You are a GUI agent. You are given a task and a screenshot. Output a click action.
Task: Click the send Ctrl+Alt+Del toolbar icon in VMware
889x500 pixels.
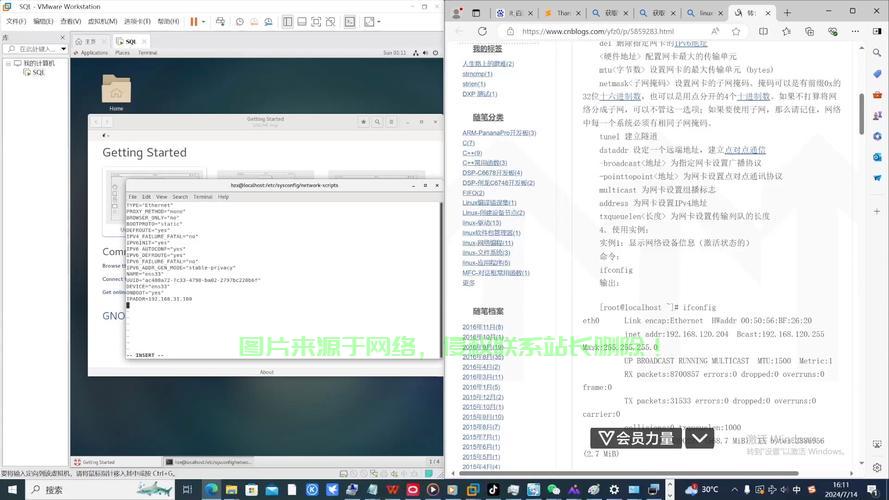pos(220,22)
